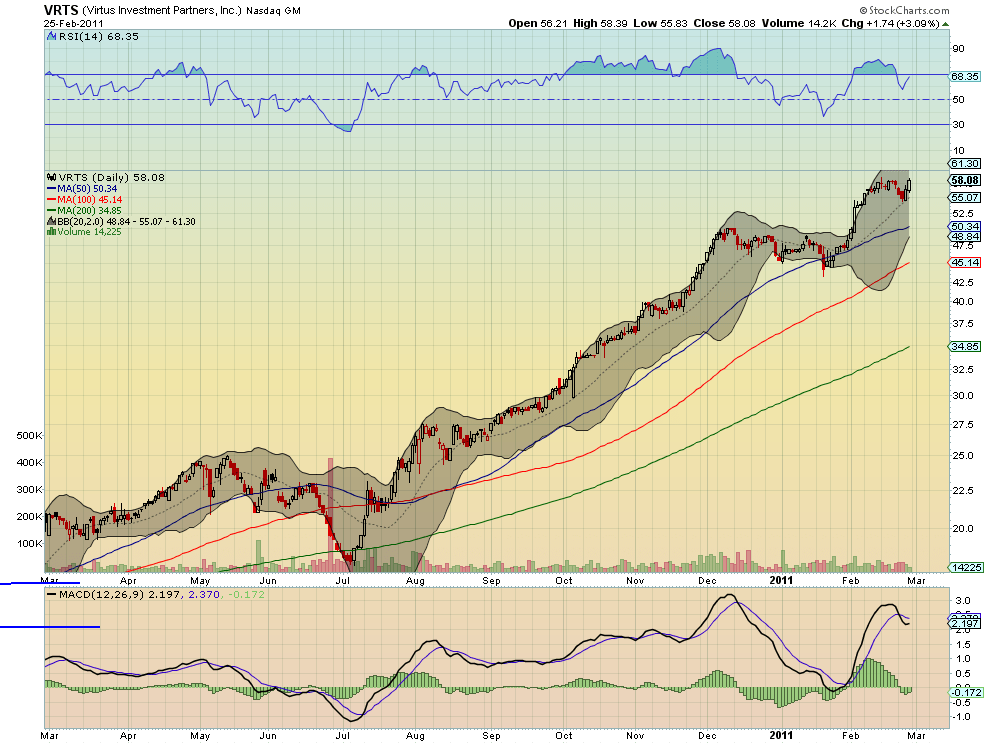Select the Chg +1.74 (+3.09%) value
Viewport: 990px width, 744px height.
pos(890,23)
